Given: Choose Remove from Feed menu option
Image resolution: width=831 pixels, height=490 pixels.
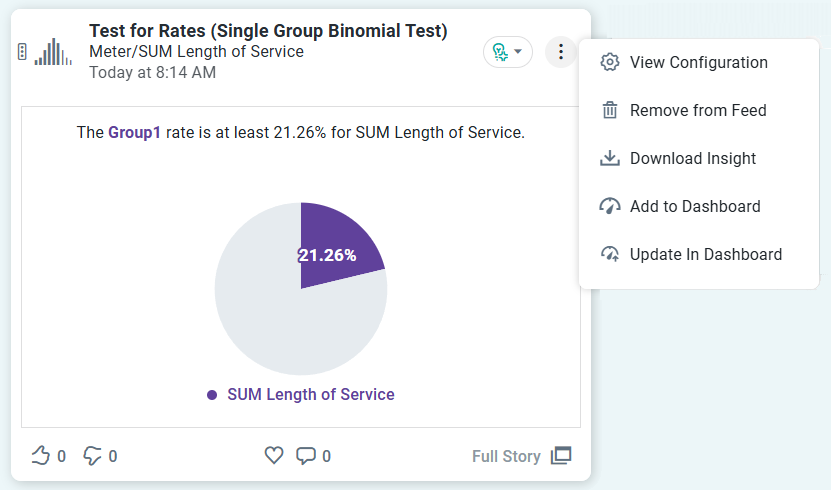Looking at the screenshot, I should 697,111.
